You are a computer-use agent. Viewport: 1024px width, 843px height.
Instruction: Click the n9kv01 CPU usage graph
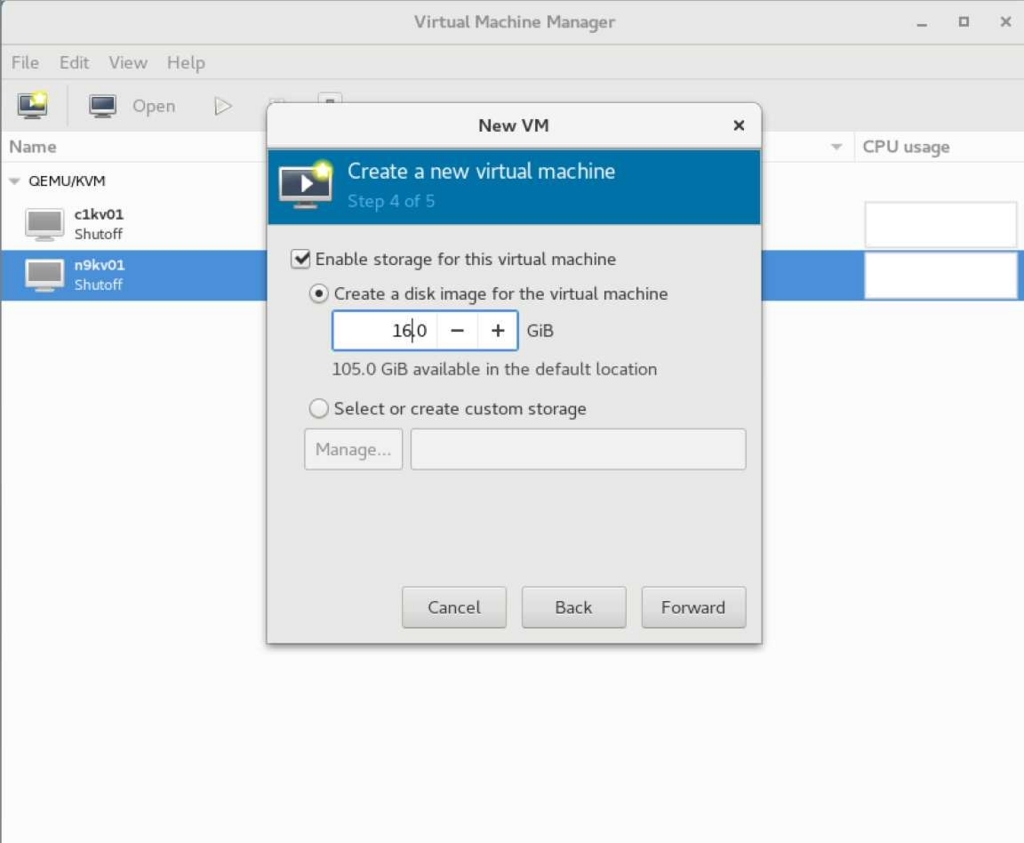(x=940, y=275)
